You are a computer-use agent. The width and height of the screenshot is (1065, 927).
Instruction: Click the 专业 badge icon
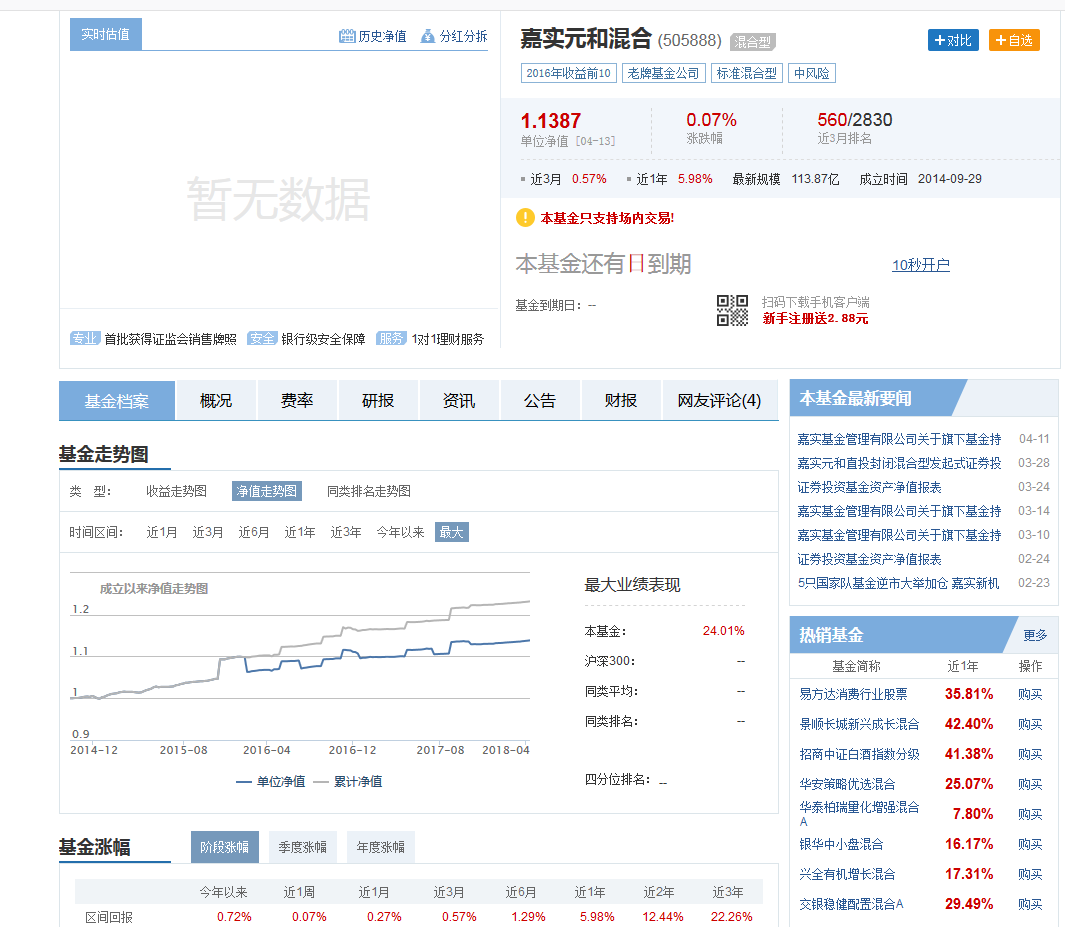[x=85, y=338]
